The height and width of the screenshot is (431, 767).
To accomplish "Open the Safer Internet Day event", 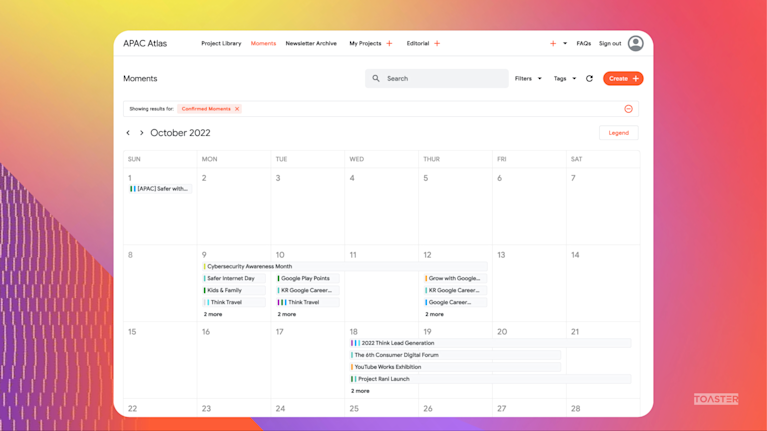I will tap(234, 278).
